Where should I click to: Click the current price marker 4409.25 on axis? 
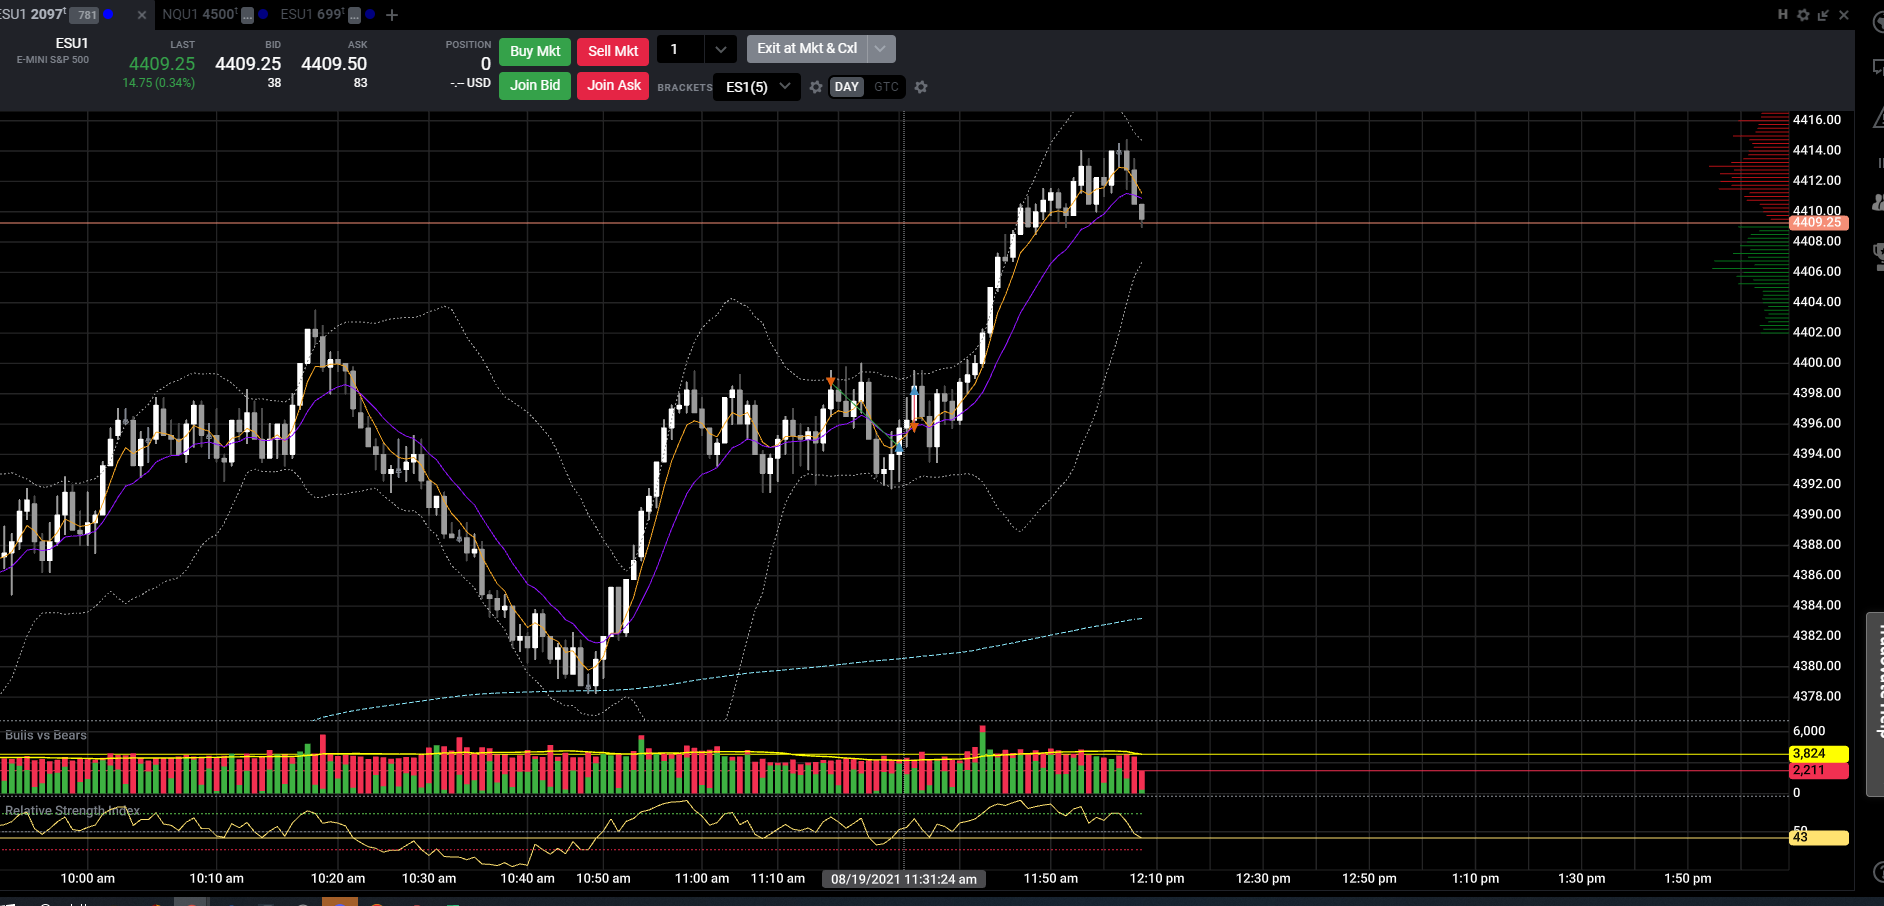[1818, 223]
